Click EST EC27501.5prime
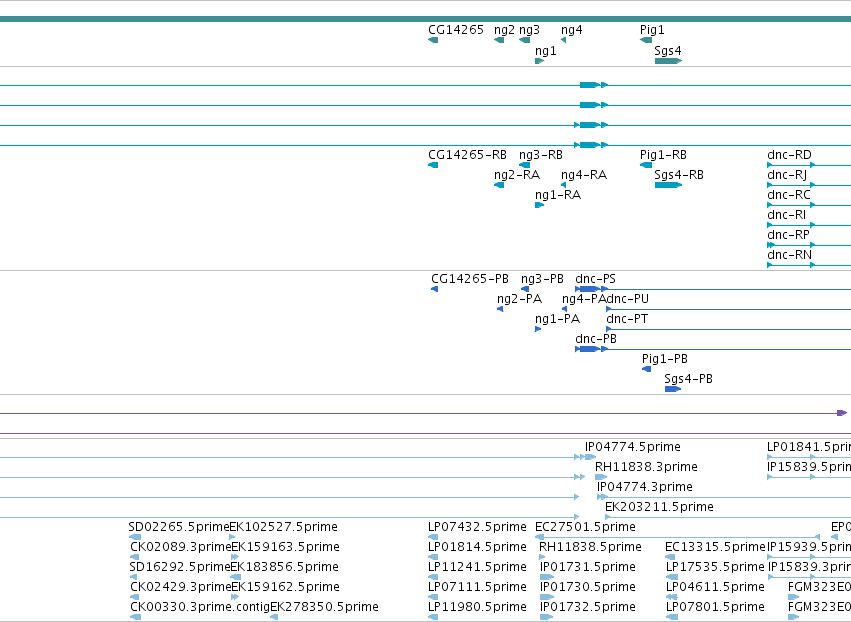 [x=585, y=528]
